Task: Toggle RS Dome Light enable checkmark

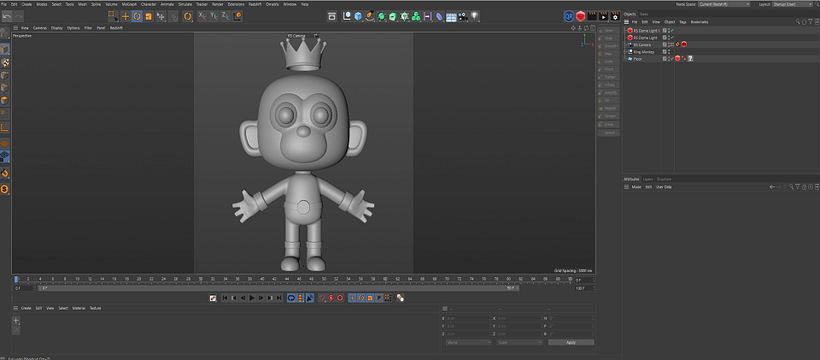Action: coord(671,38)
